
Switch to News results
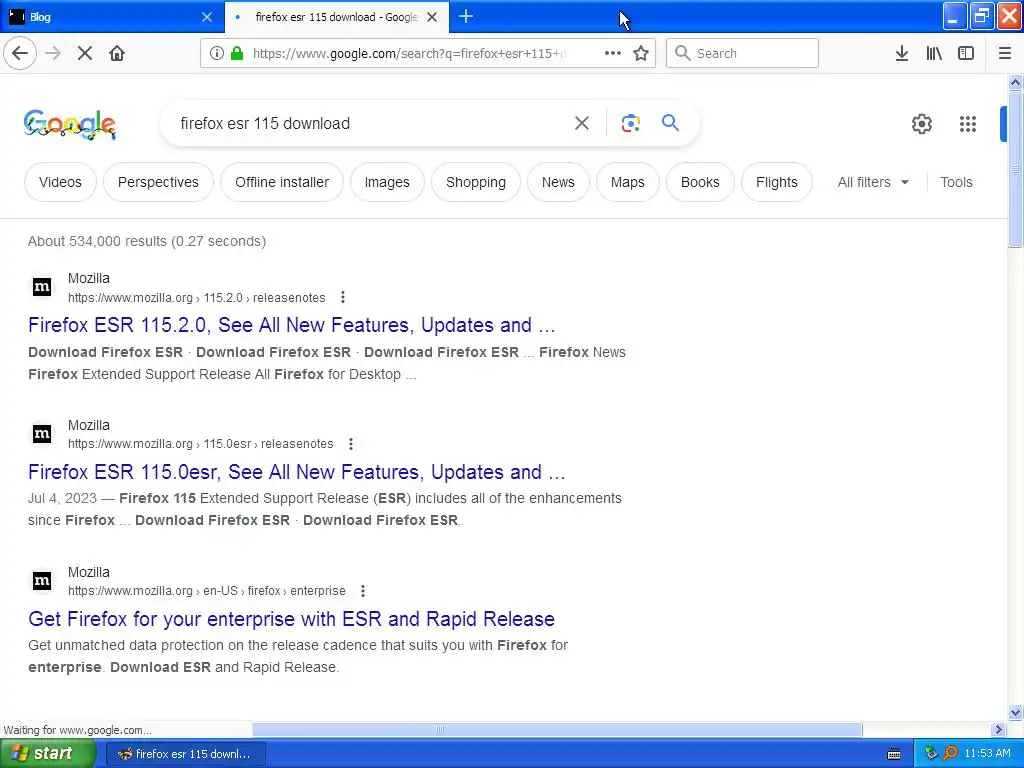click(558, 182)
